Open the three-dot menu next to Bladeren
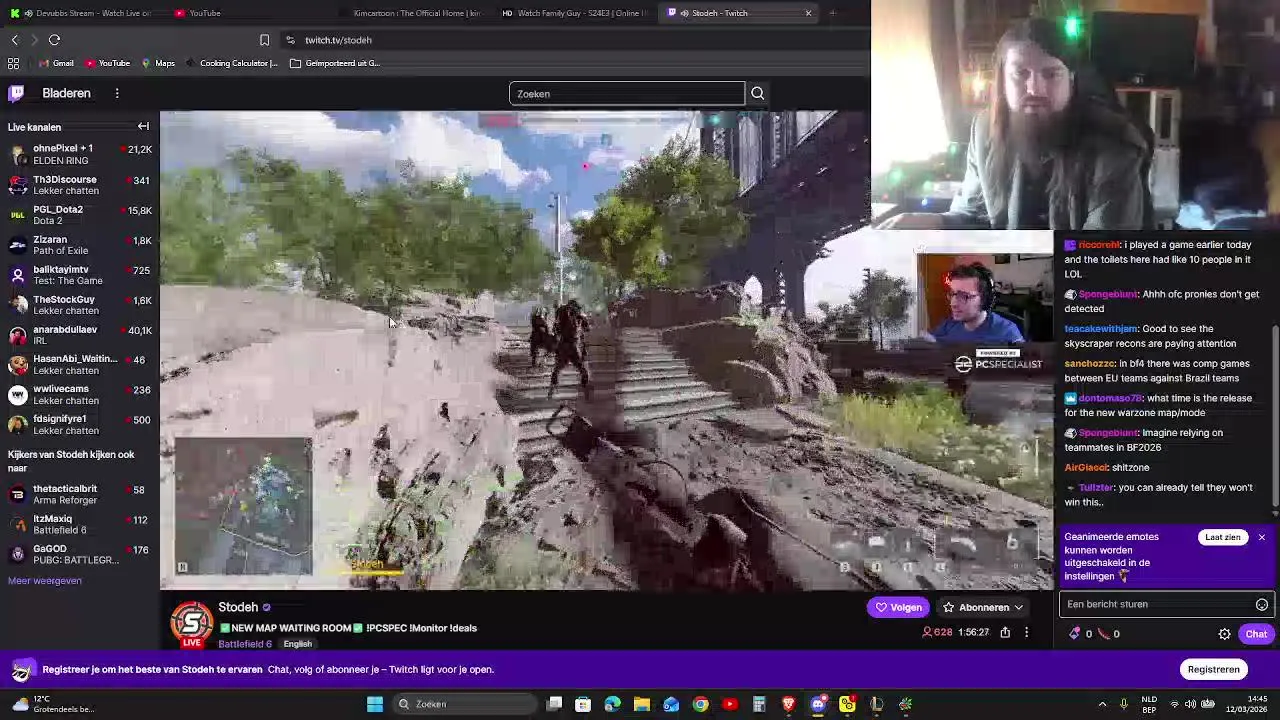 (117, 93)
